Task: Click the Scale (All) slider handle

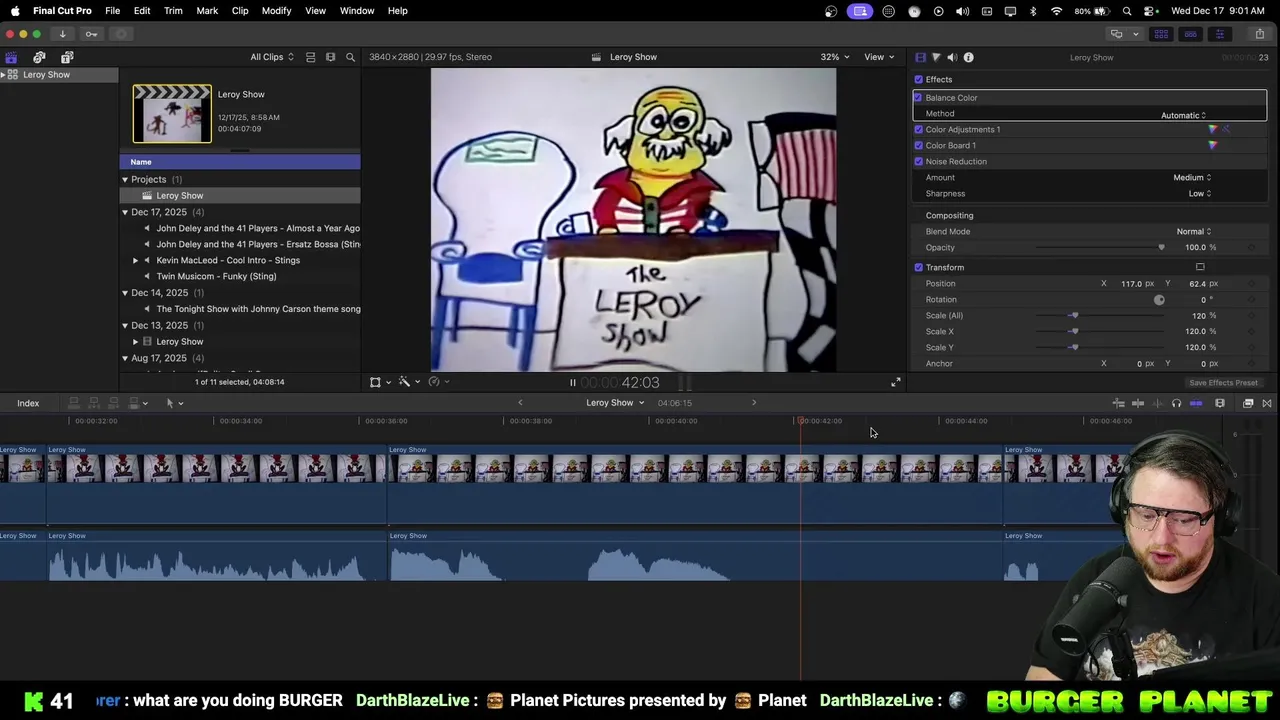Action: [1074, 315]
